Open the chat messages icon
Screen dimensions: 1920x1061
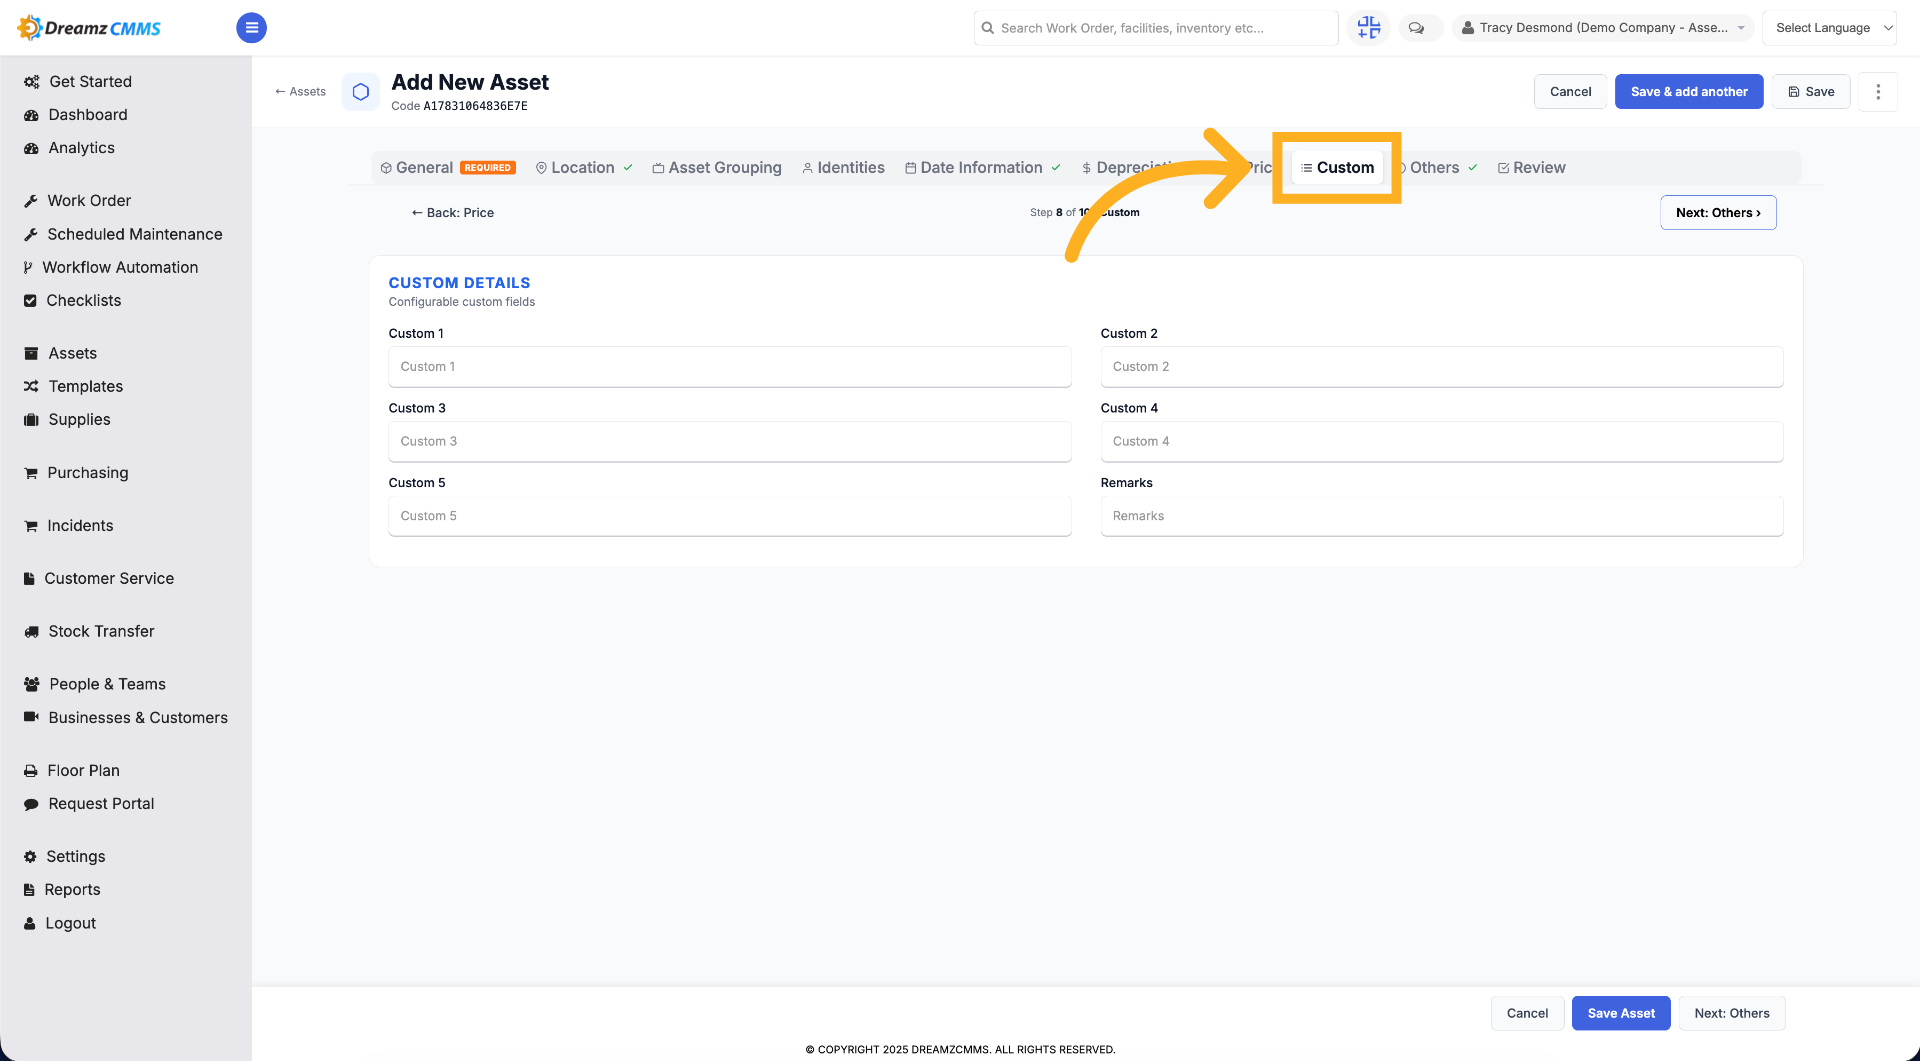(1416, 28)
